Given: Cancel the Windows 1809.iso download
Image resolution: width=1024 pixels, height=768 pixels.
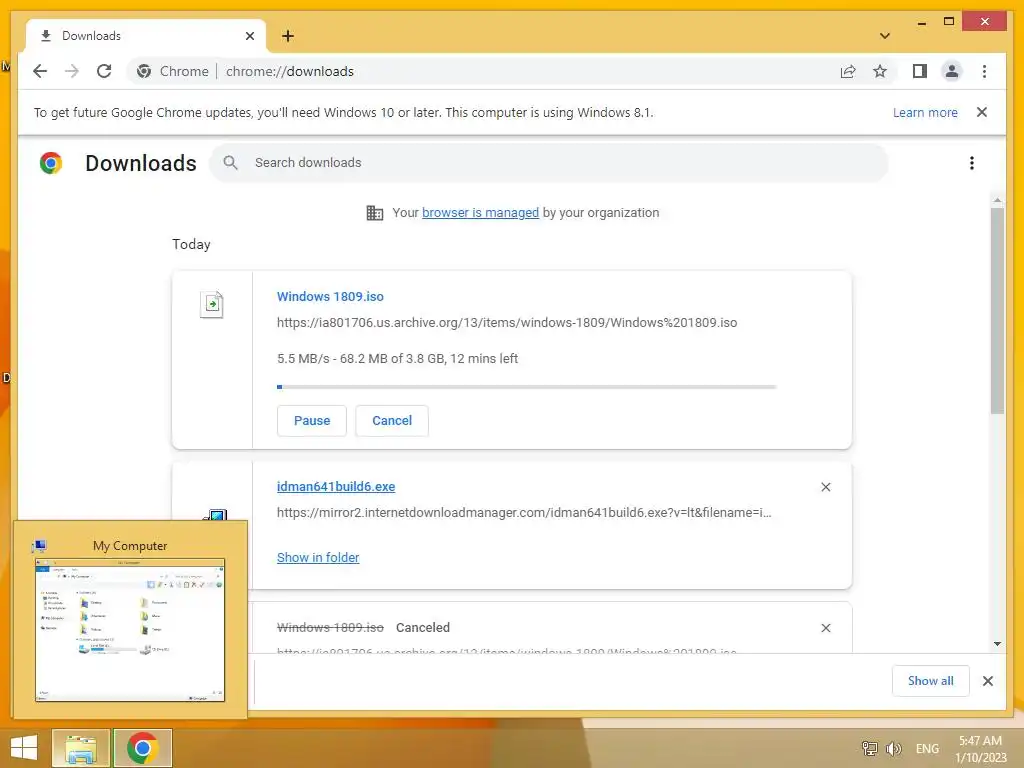Looking at the screenshot, I should click(392, 421).
